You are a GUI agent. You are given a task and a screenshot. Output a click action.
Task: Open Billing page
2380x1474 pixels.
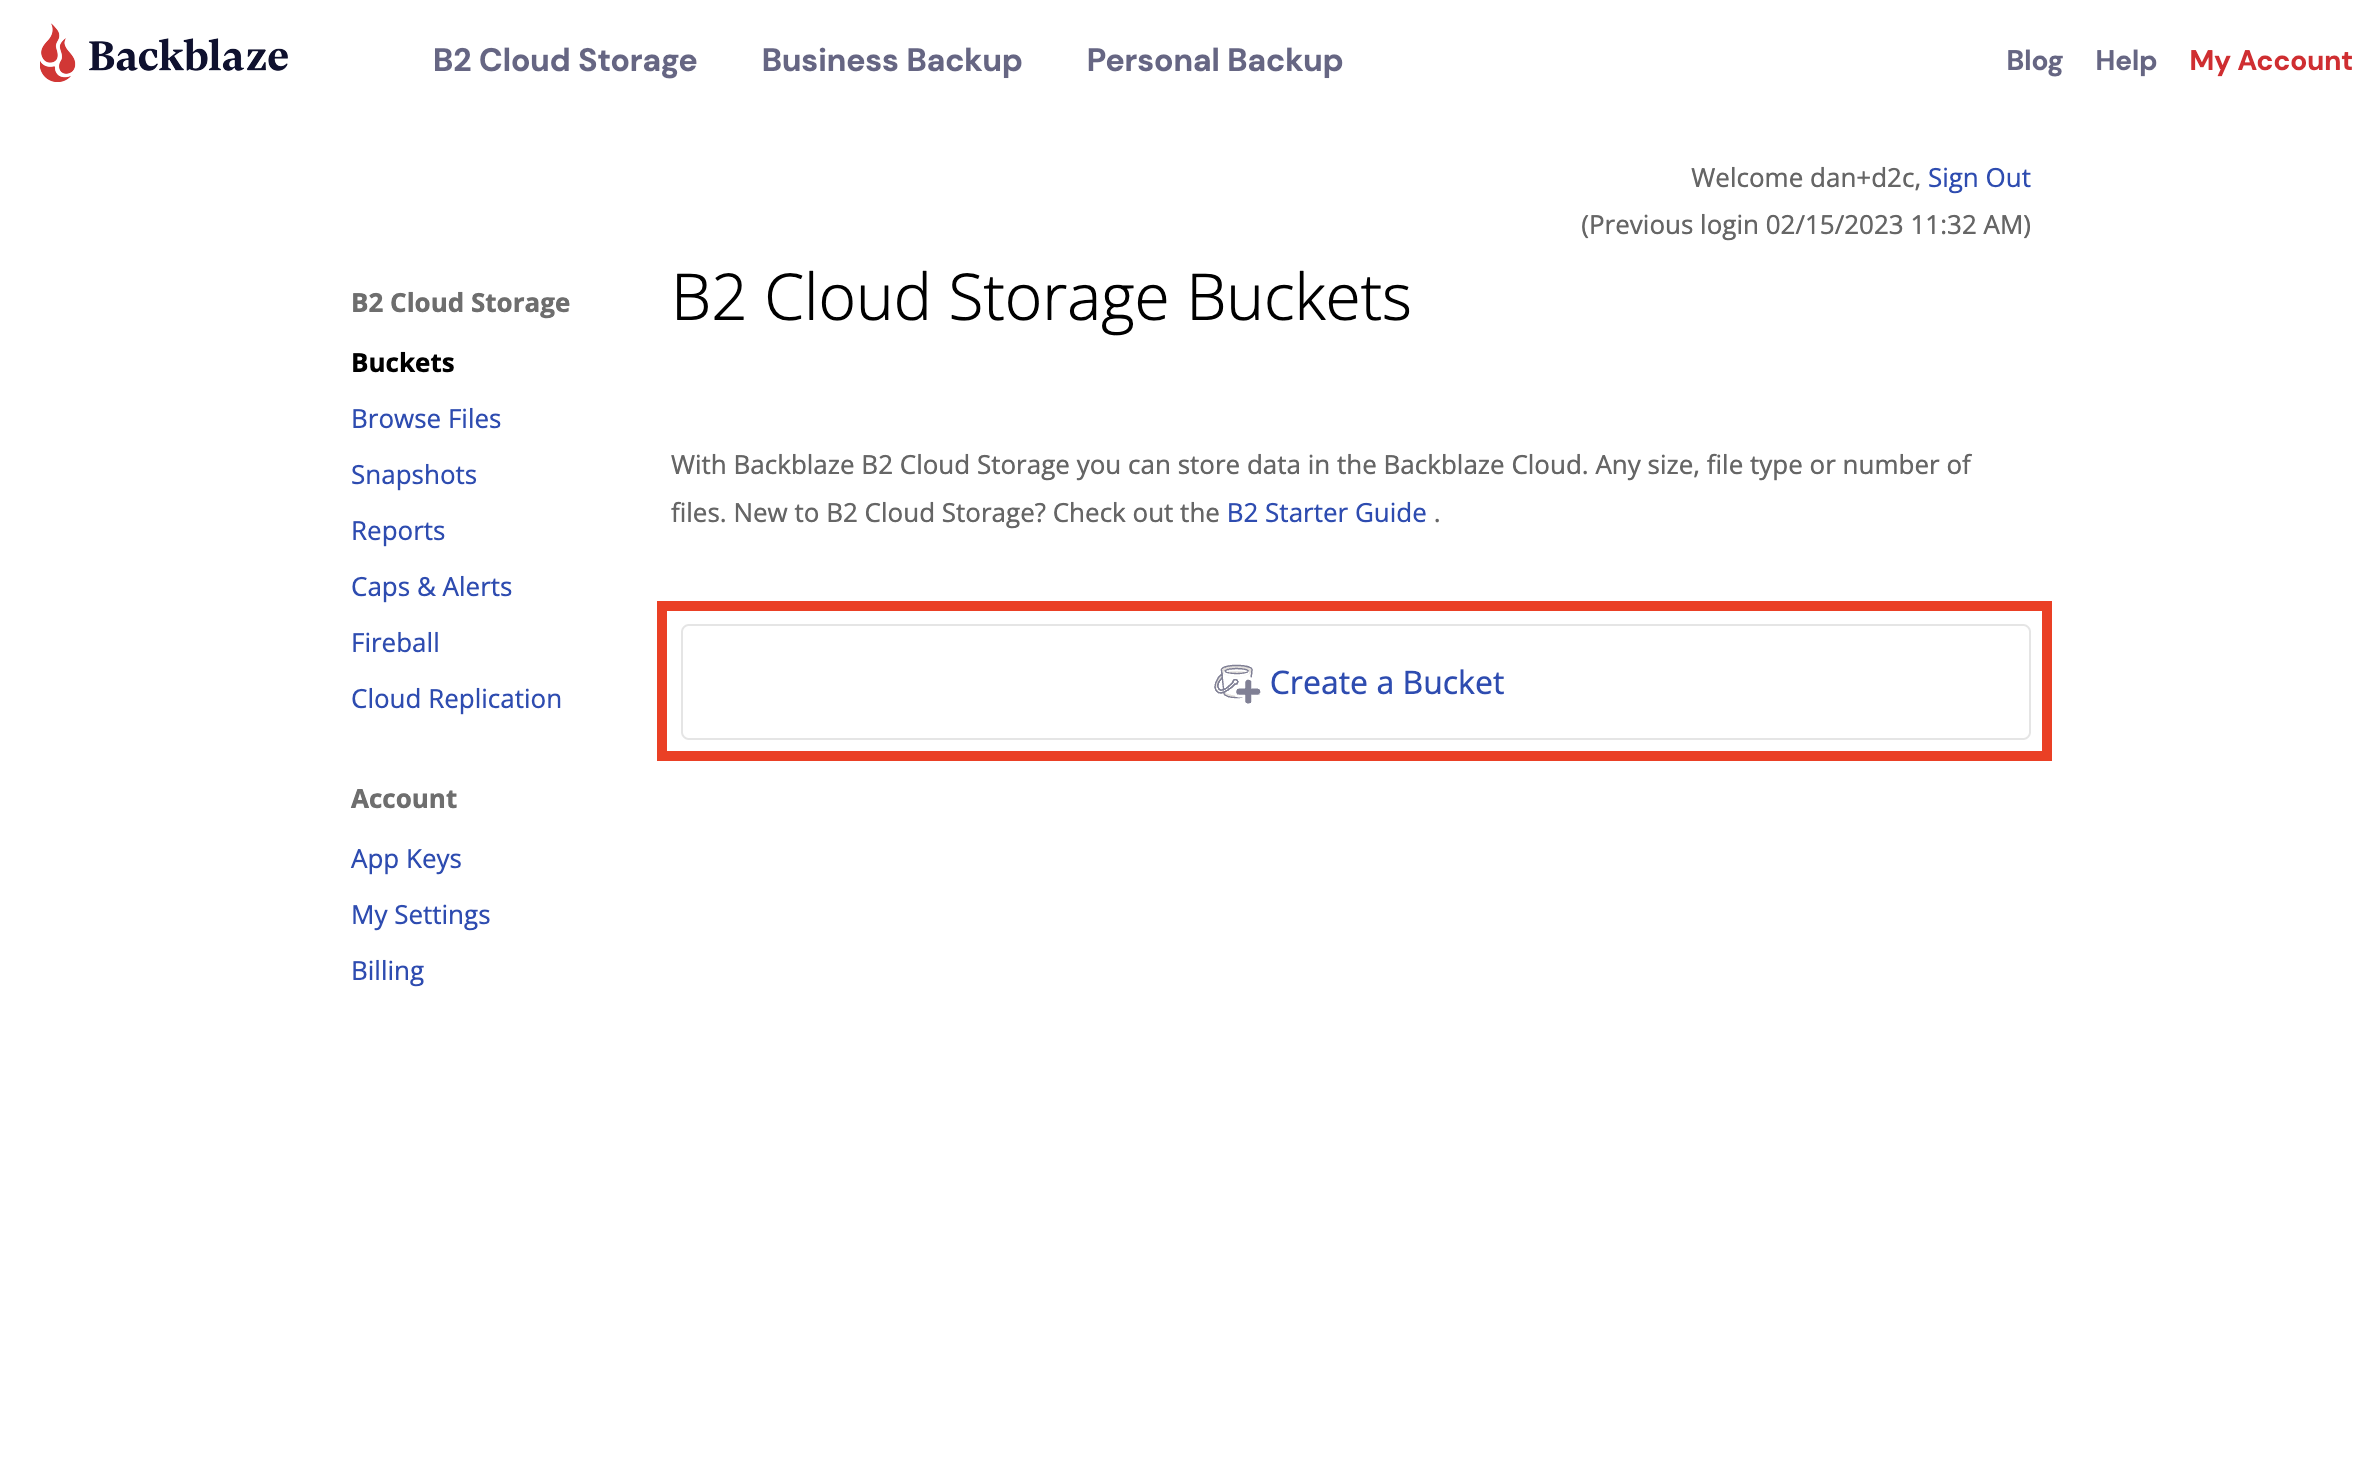pos(387,971)
